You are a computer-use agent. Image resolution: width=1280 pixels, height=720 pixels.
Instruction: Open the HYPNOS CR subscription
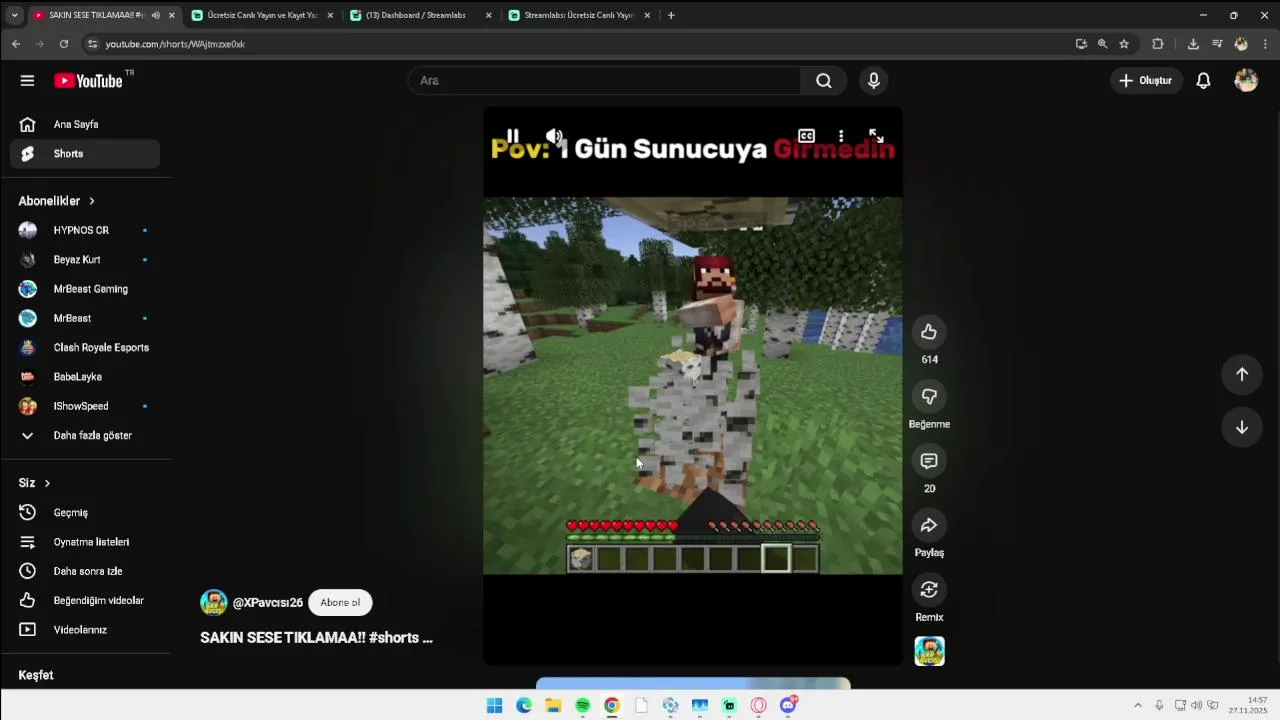[85, 230]
